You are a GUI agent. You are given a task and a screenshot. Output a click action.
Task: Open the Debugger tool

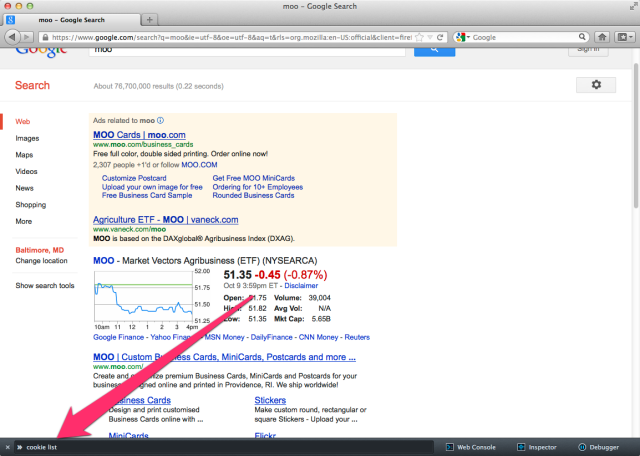click(598, 447)
